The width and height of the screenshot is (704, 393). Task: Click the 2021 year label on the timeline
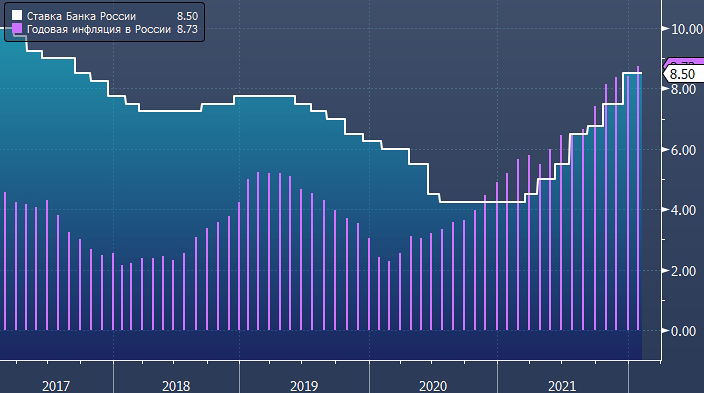(x=562, y=386)
